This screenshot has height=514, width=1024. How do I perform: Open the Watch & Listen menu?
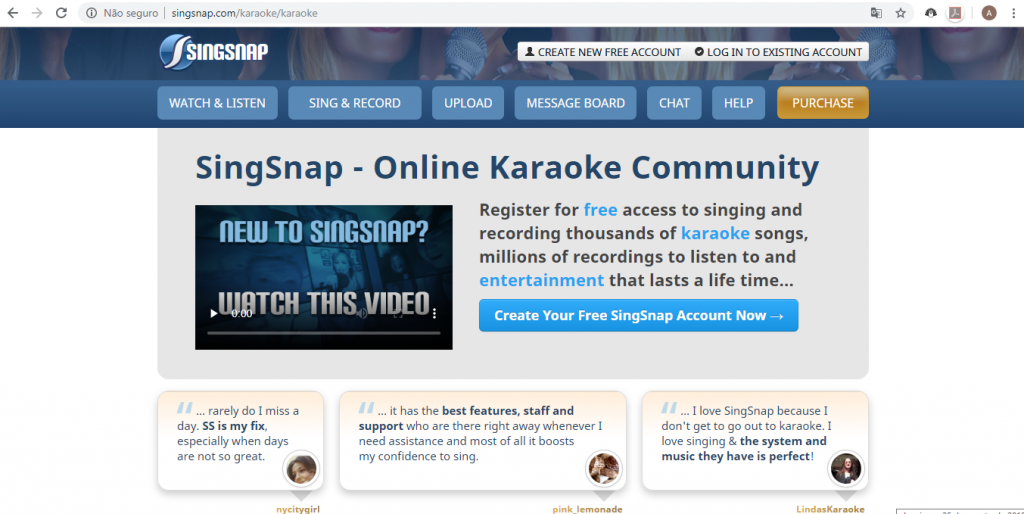[217, 103]
